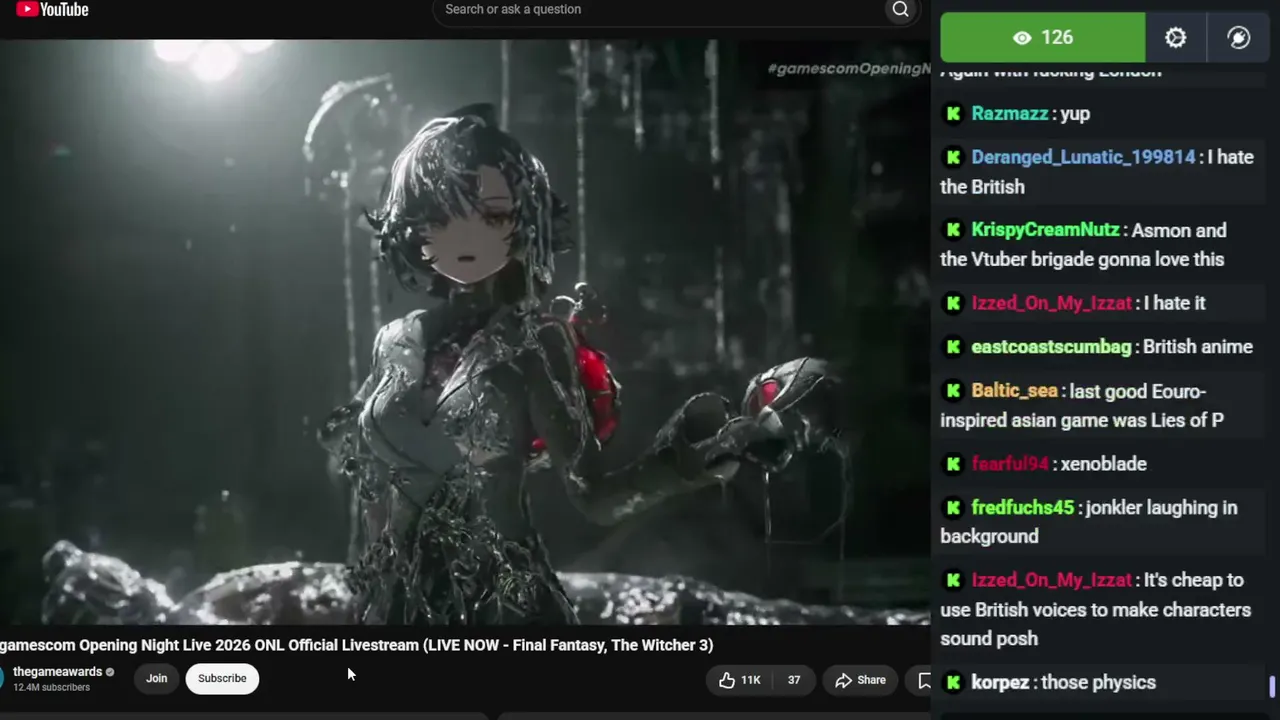Click the '12.4M subscribers' text
The width and height of the screenshot is (1280, 720).
[51, 688]
